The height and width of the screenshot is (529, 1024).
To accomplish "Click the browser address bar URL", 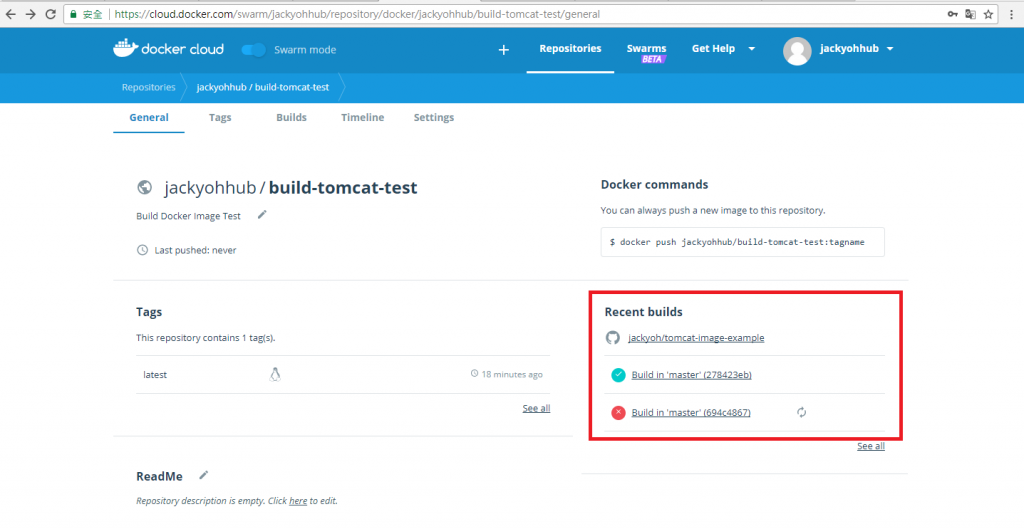I will coord(357,14).
